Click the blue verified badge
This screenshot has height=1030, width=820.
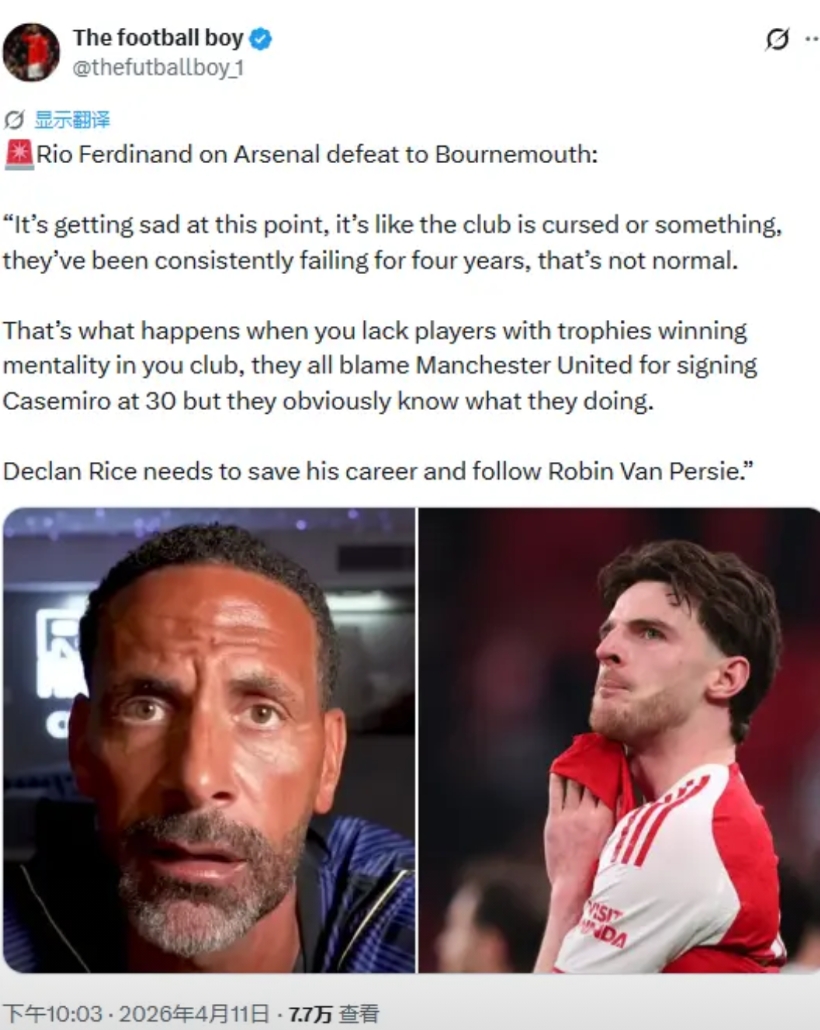262,39
